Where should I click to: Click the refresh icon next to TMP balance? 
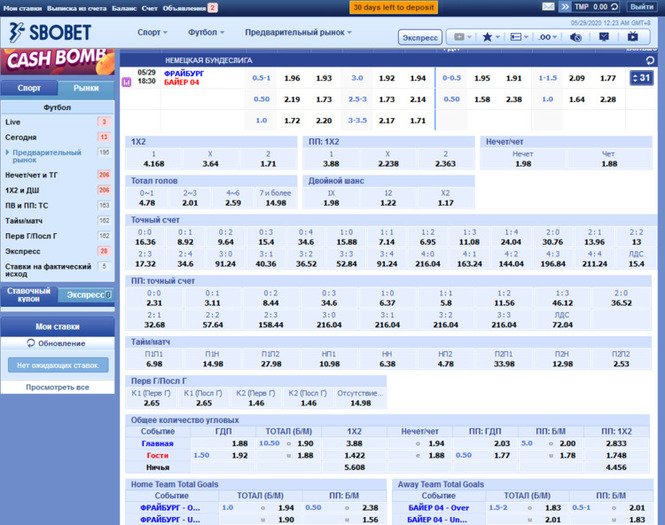click(x=614, y=7)
